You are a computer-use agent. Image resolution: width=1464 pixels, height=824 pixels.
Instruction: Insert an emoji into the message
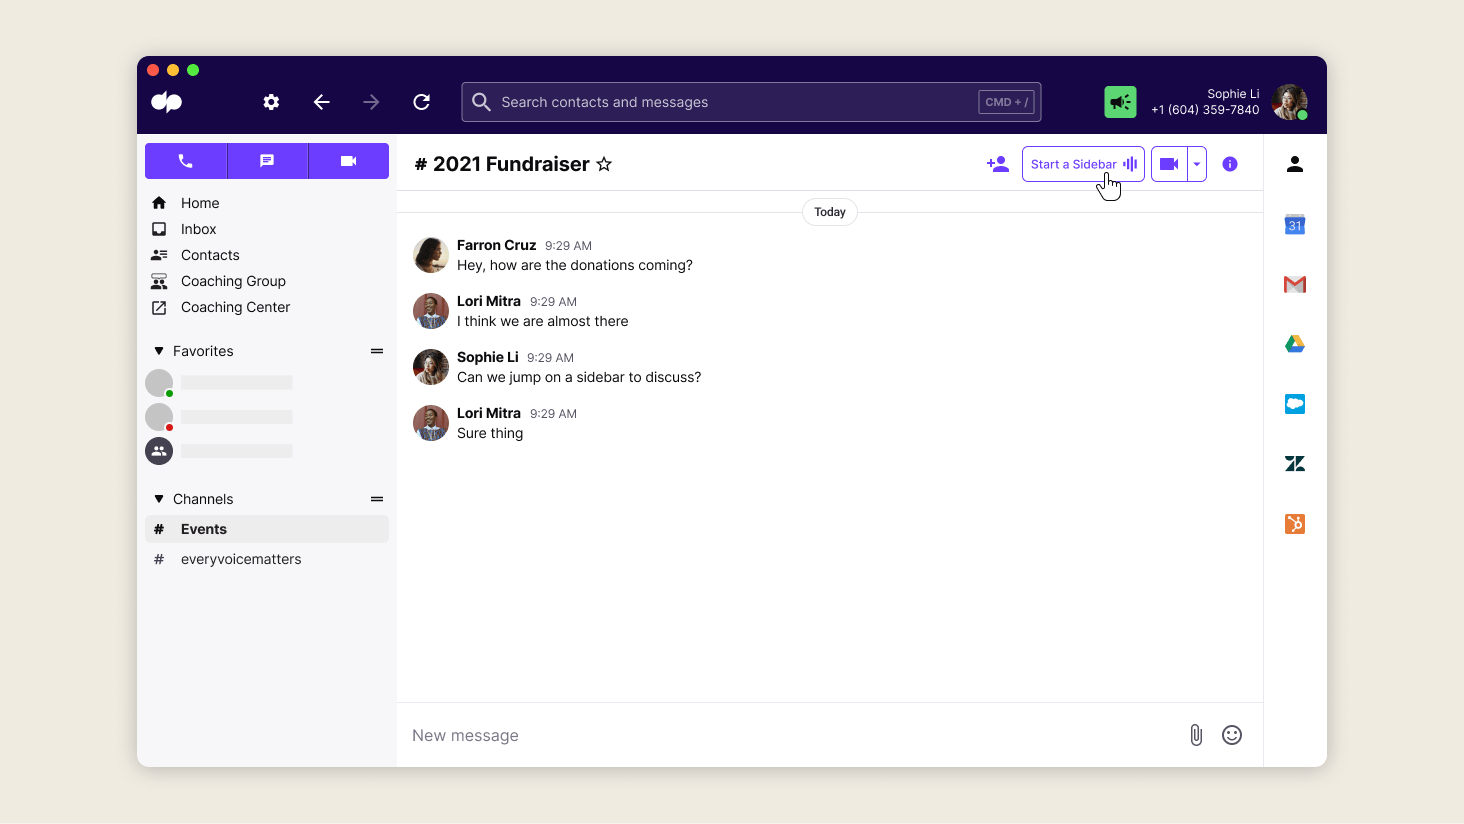coord(1231,734)
